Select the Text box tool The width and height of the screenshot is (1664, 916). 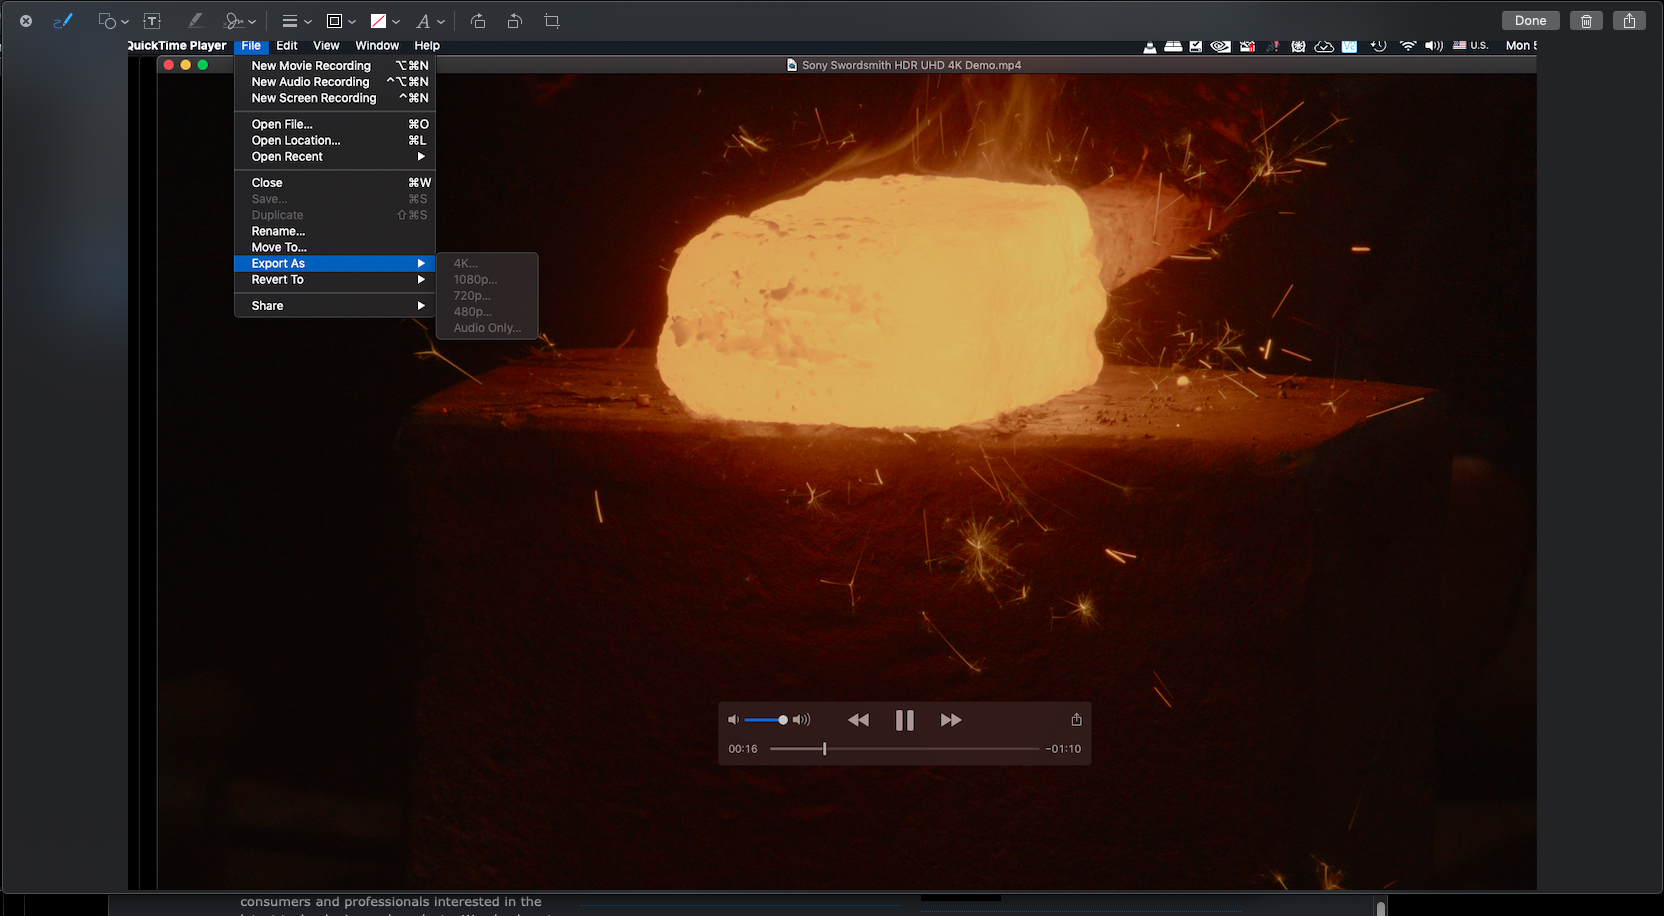152,21
